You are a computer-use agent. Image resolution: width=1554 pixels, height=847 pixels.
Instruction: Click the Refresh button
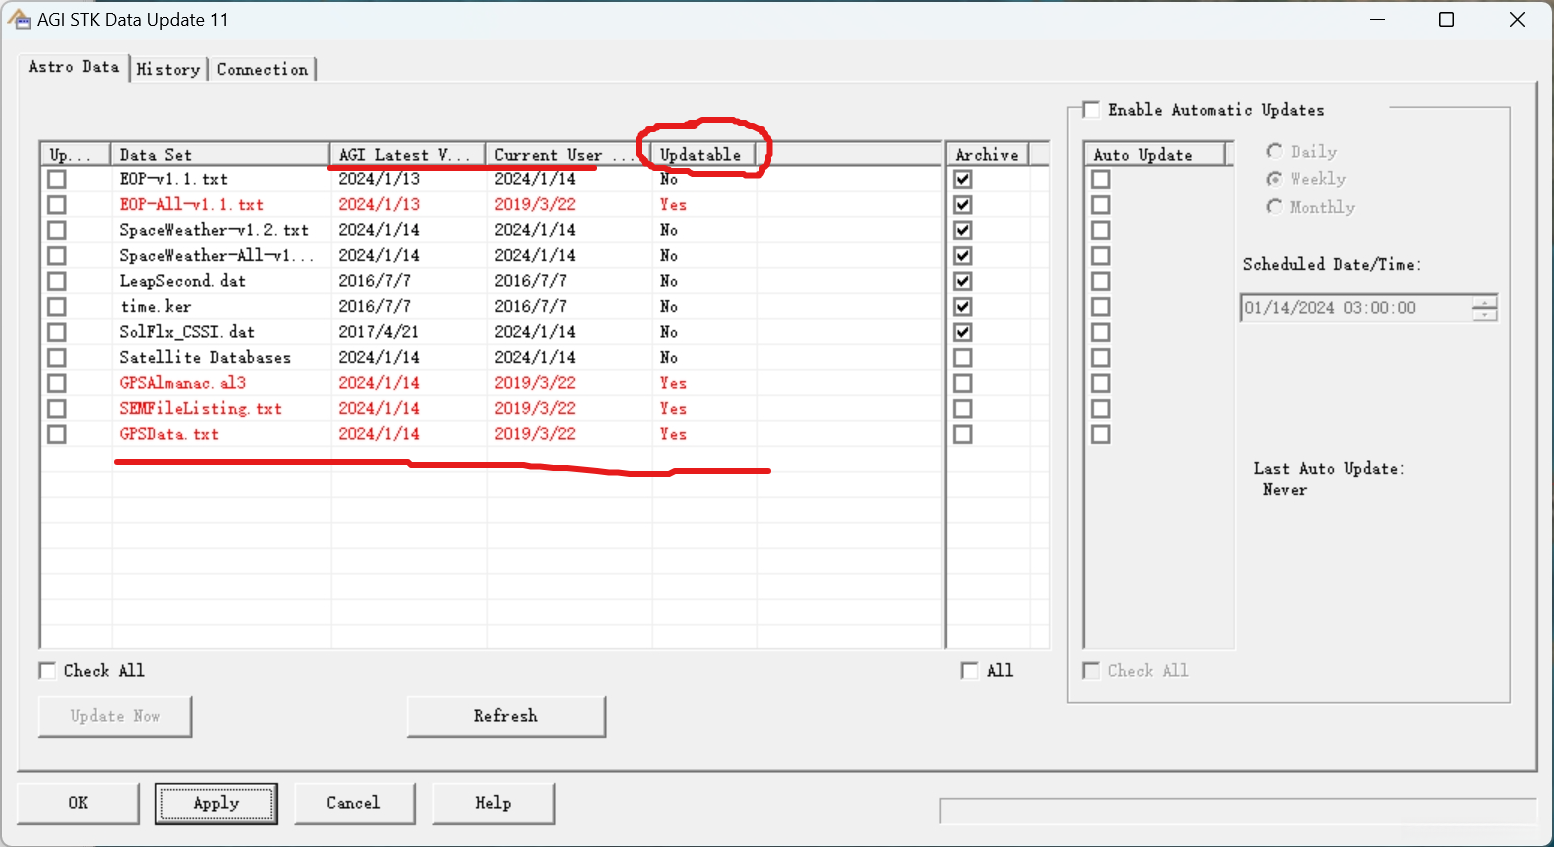tap(506, 716)
